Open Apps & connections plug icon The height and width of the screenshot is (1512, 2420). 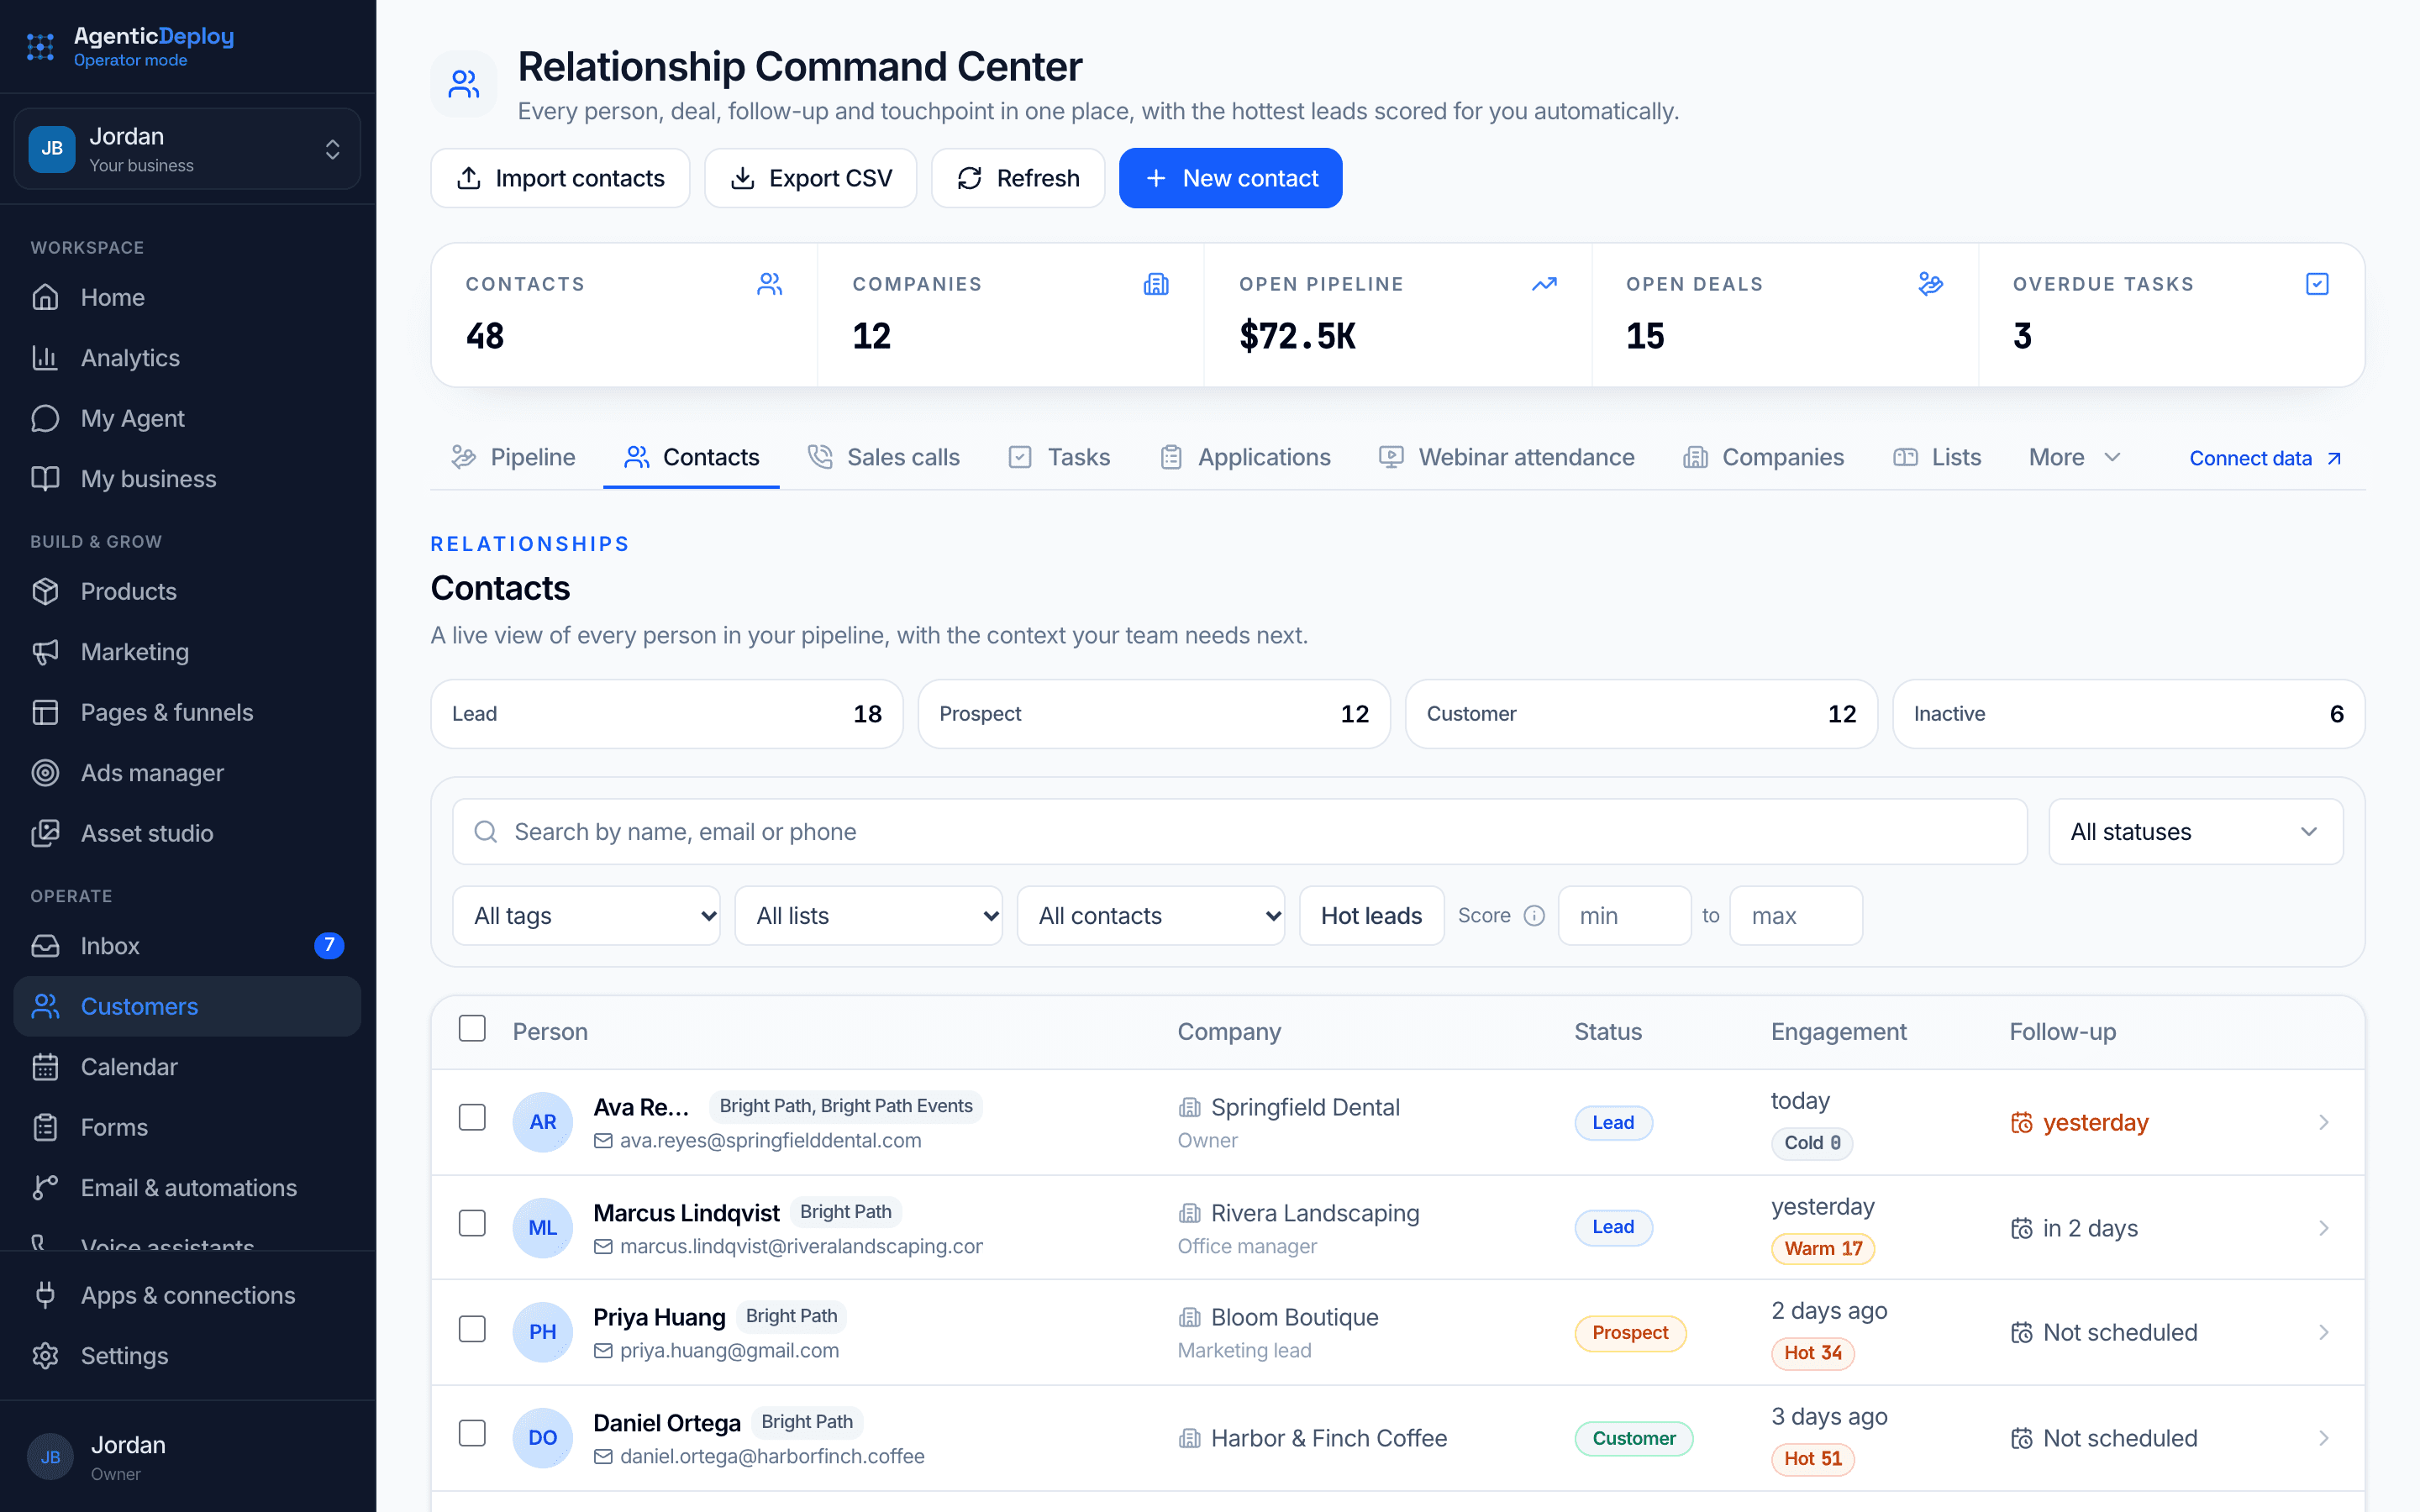click(x=45, y=1295)
